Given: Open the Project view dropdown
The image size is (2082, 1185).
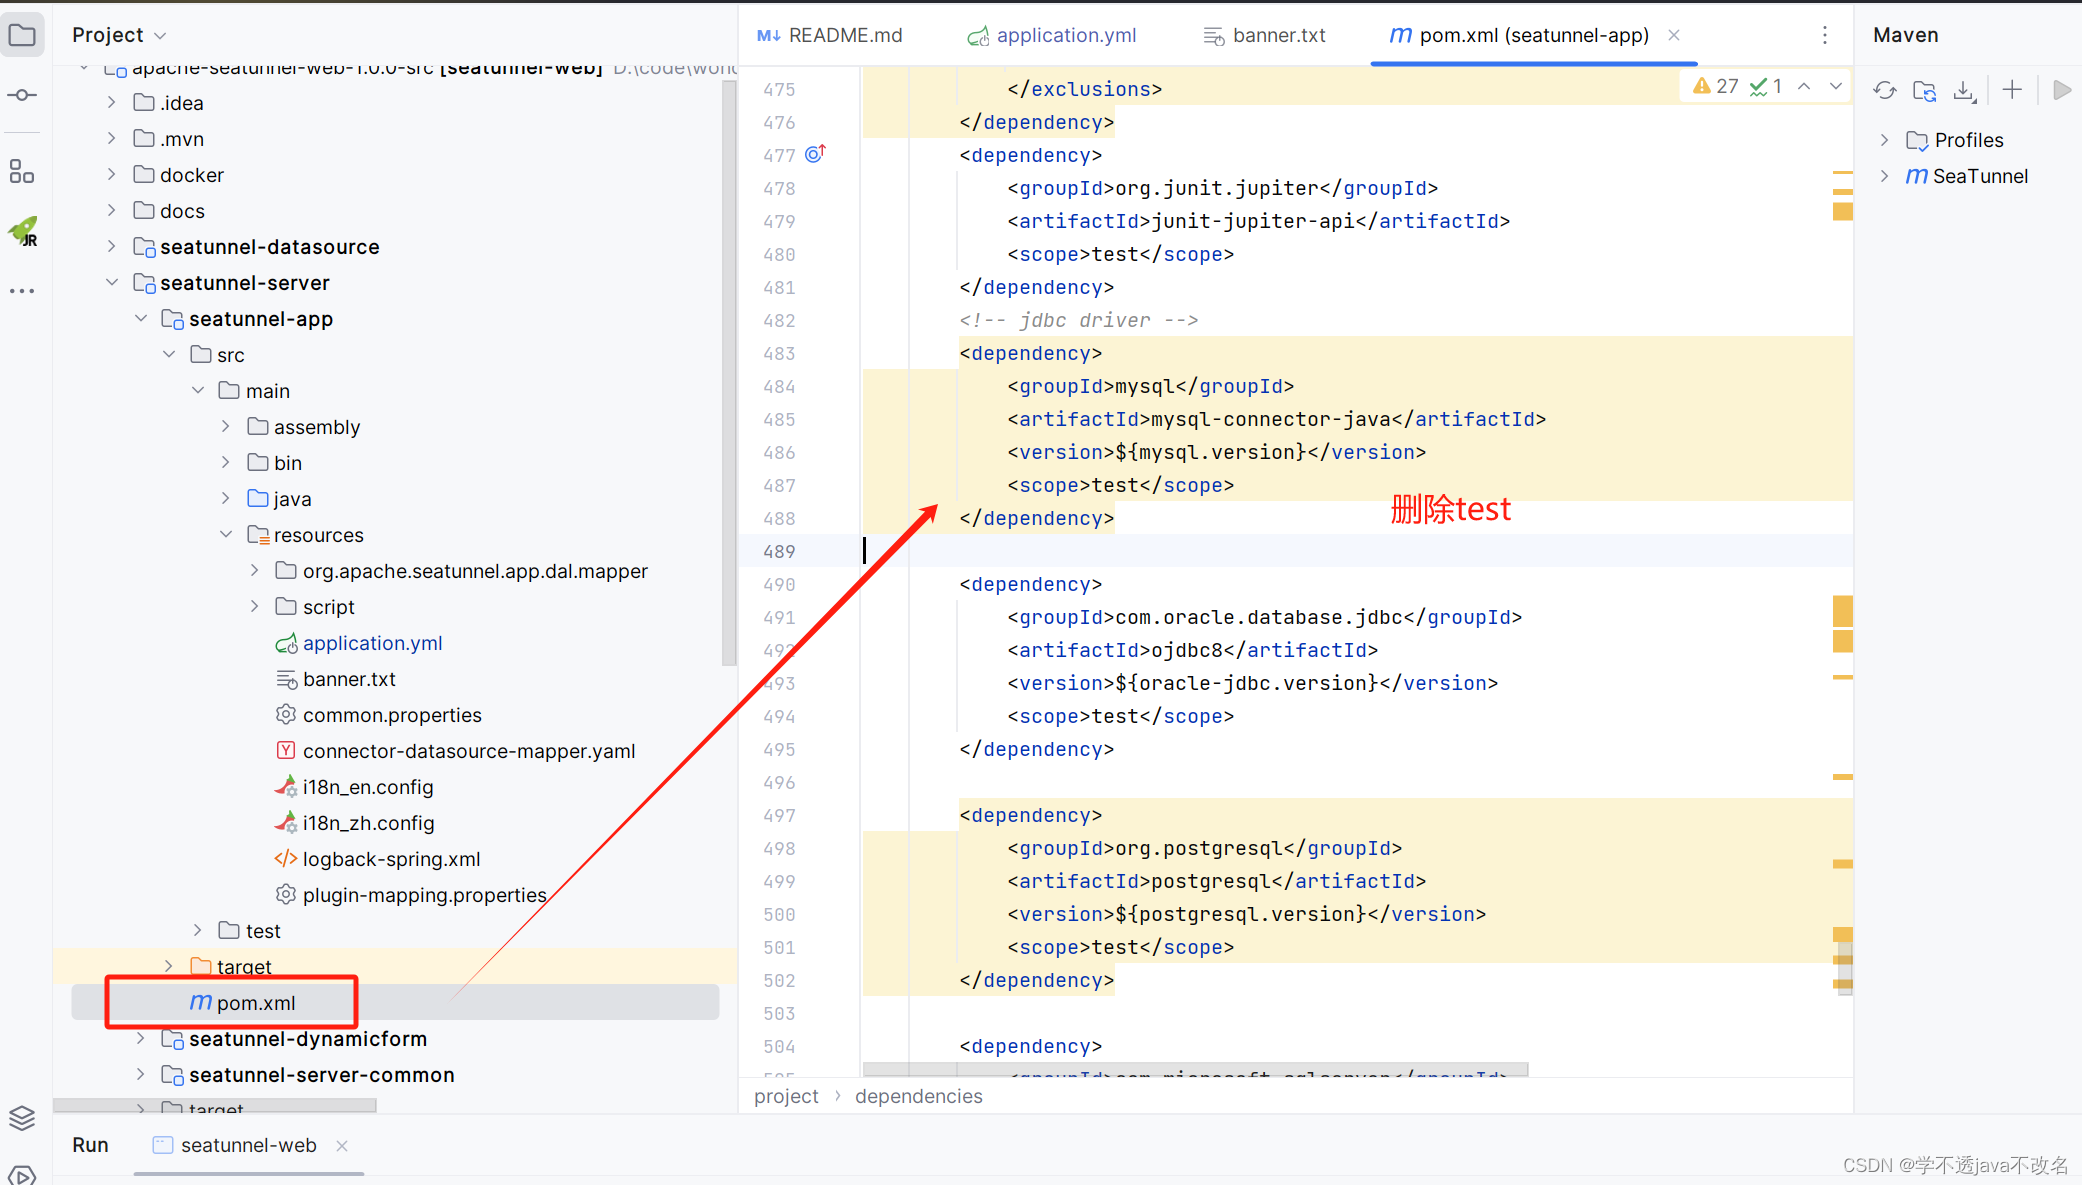Looking at the screenshot, I should (118, 33).
